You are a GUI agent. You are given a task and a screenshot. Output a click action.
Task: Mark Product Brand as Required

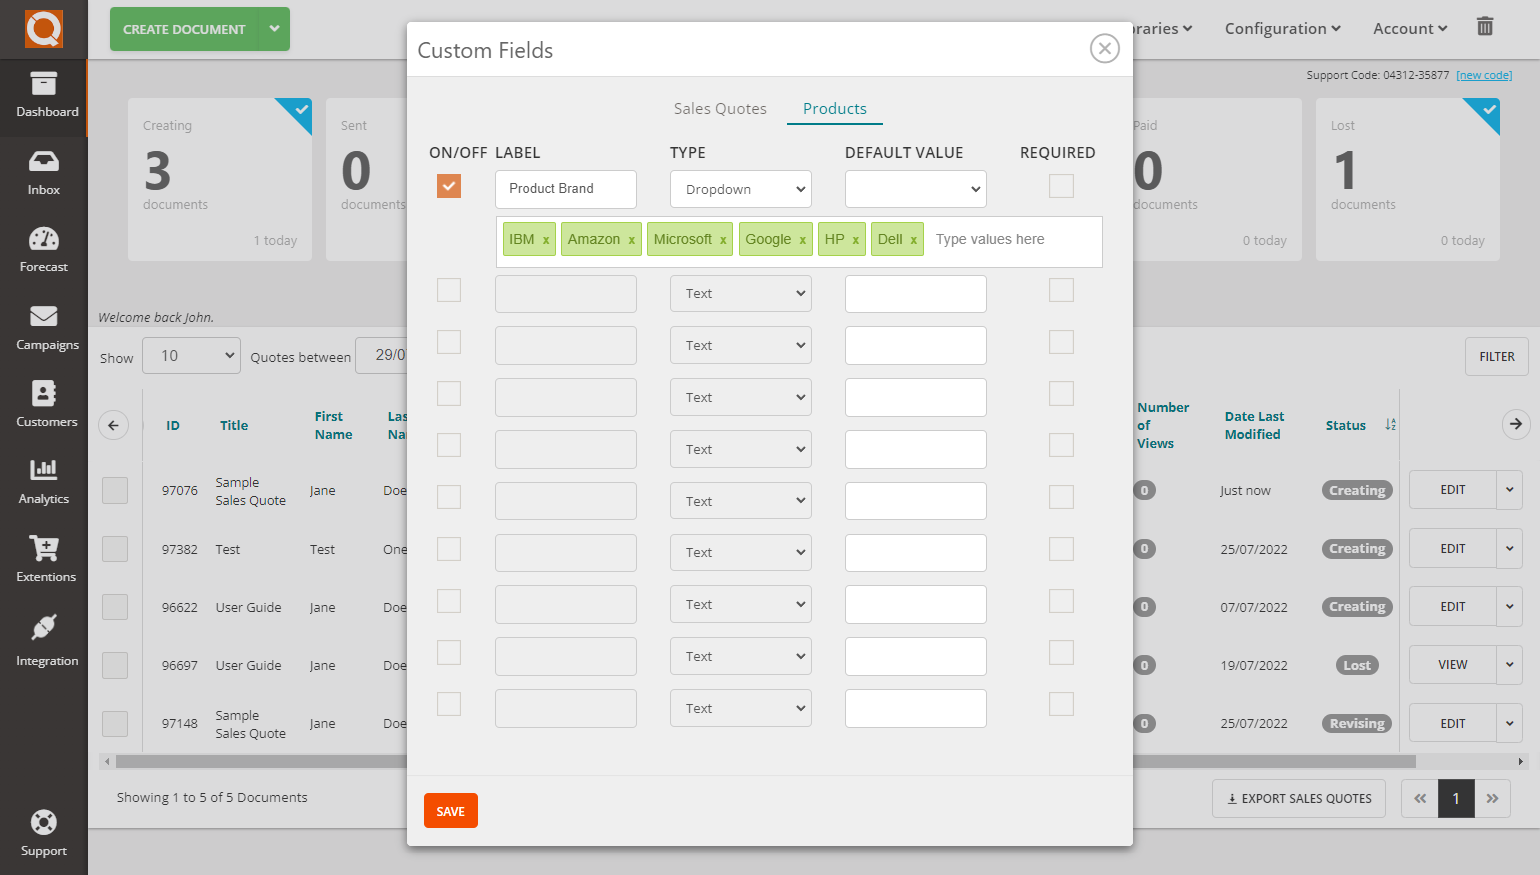click(1061, 186)
